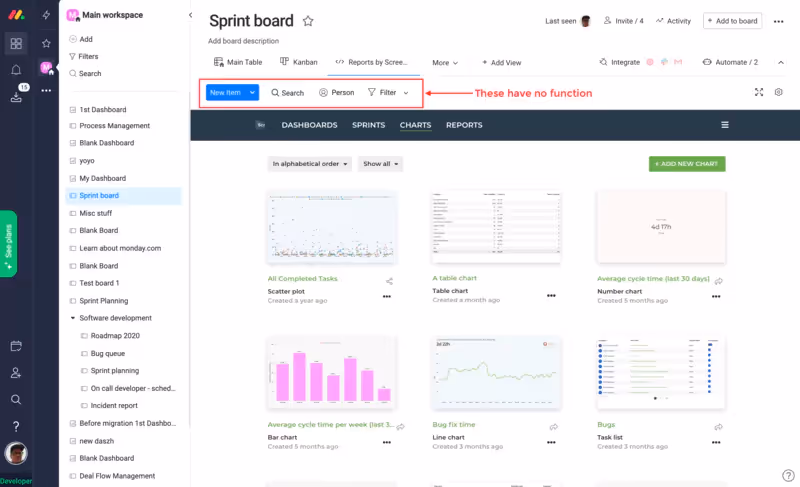800x487 pixels.
Task: Open options for the Scatter plot chart
Action: 387,296
